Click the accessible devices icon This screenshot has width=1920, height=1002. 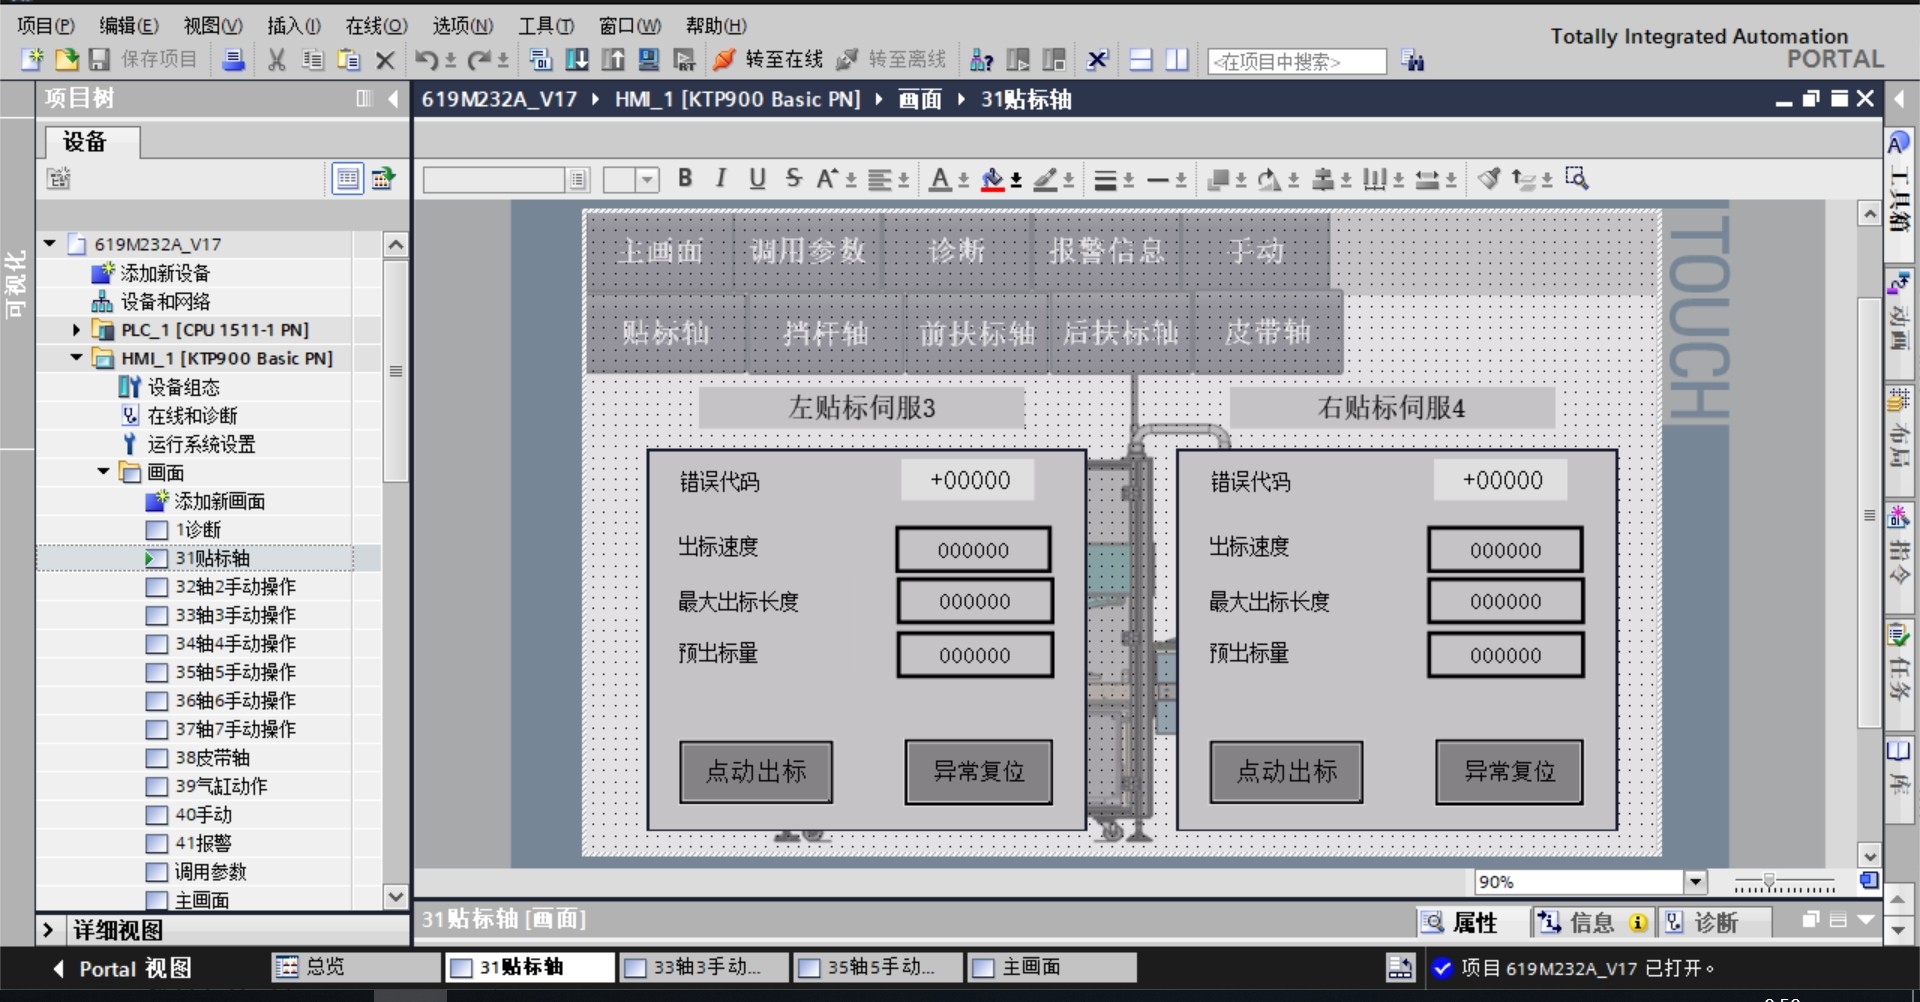tap(982, 60)
